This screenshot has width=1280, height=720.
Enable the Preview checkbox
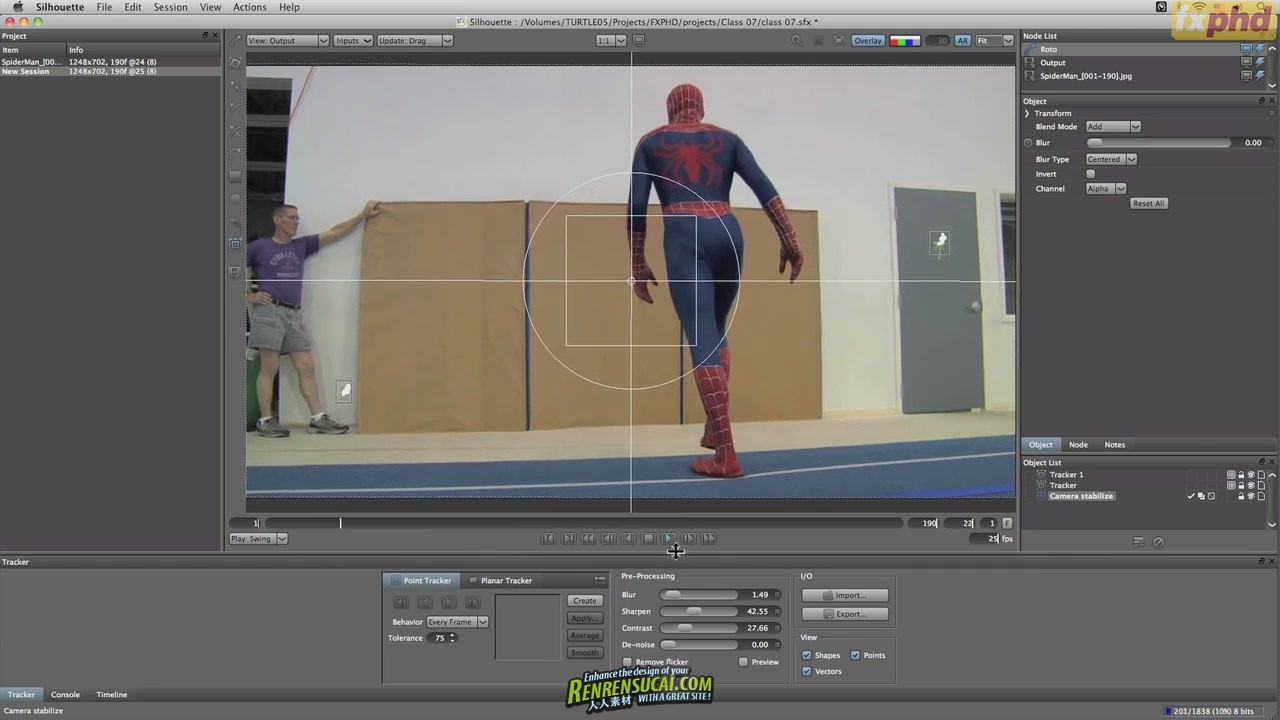pos(743,662)
